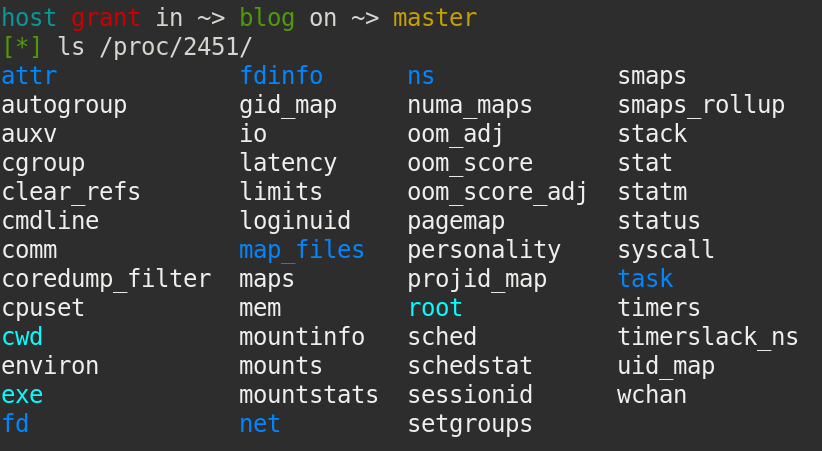Click the 'fd' directory entry
This screenshot has height=451, width=822.
tap(15, 424)
